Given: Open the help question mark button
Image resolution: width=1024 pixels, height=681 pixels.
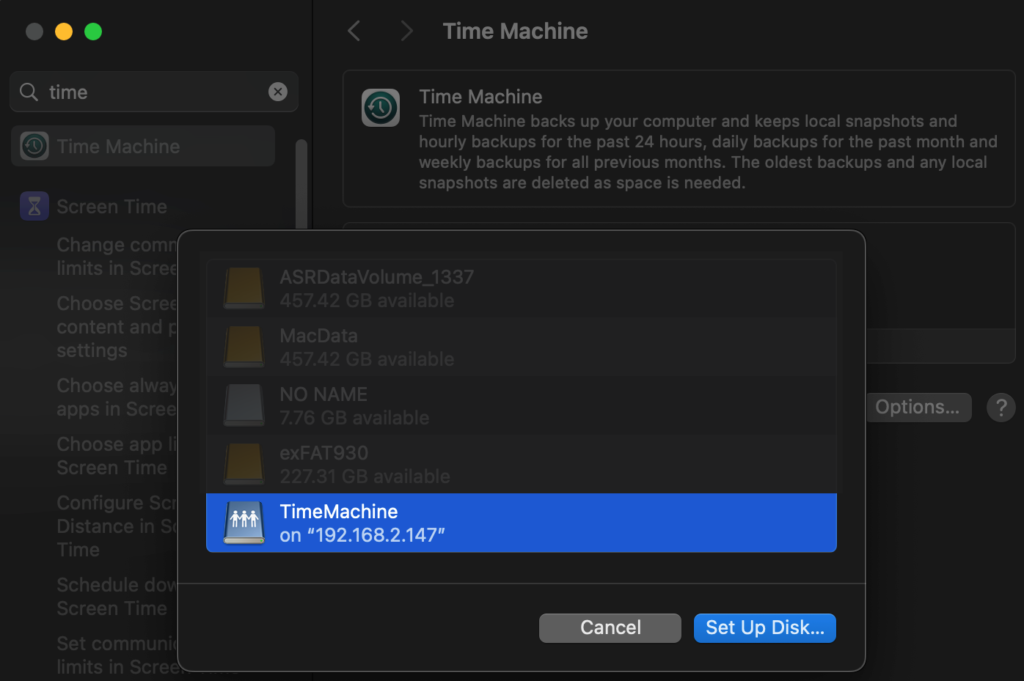Looking at the screenshot, I should [x=1000, y=407].
